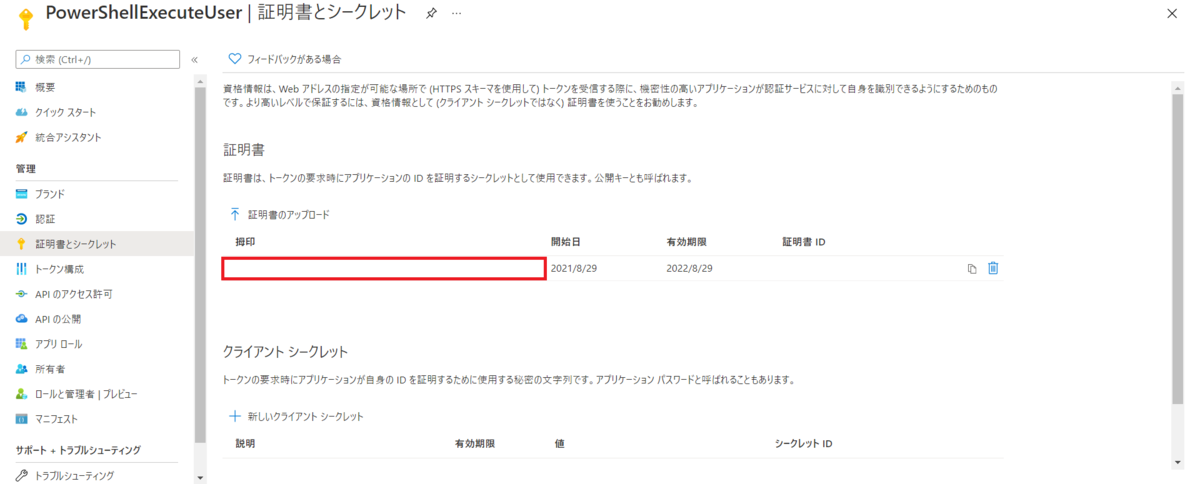Click the sidebar search field 検索 (Ctrl+/)
1200x484 pixels.
[98, 59]
